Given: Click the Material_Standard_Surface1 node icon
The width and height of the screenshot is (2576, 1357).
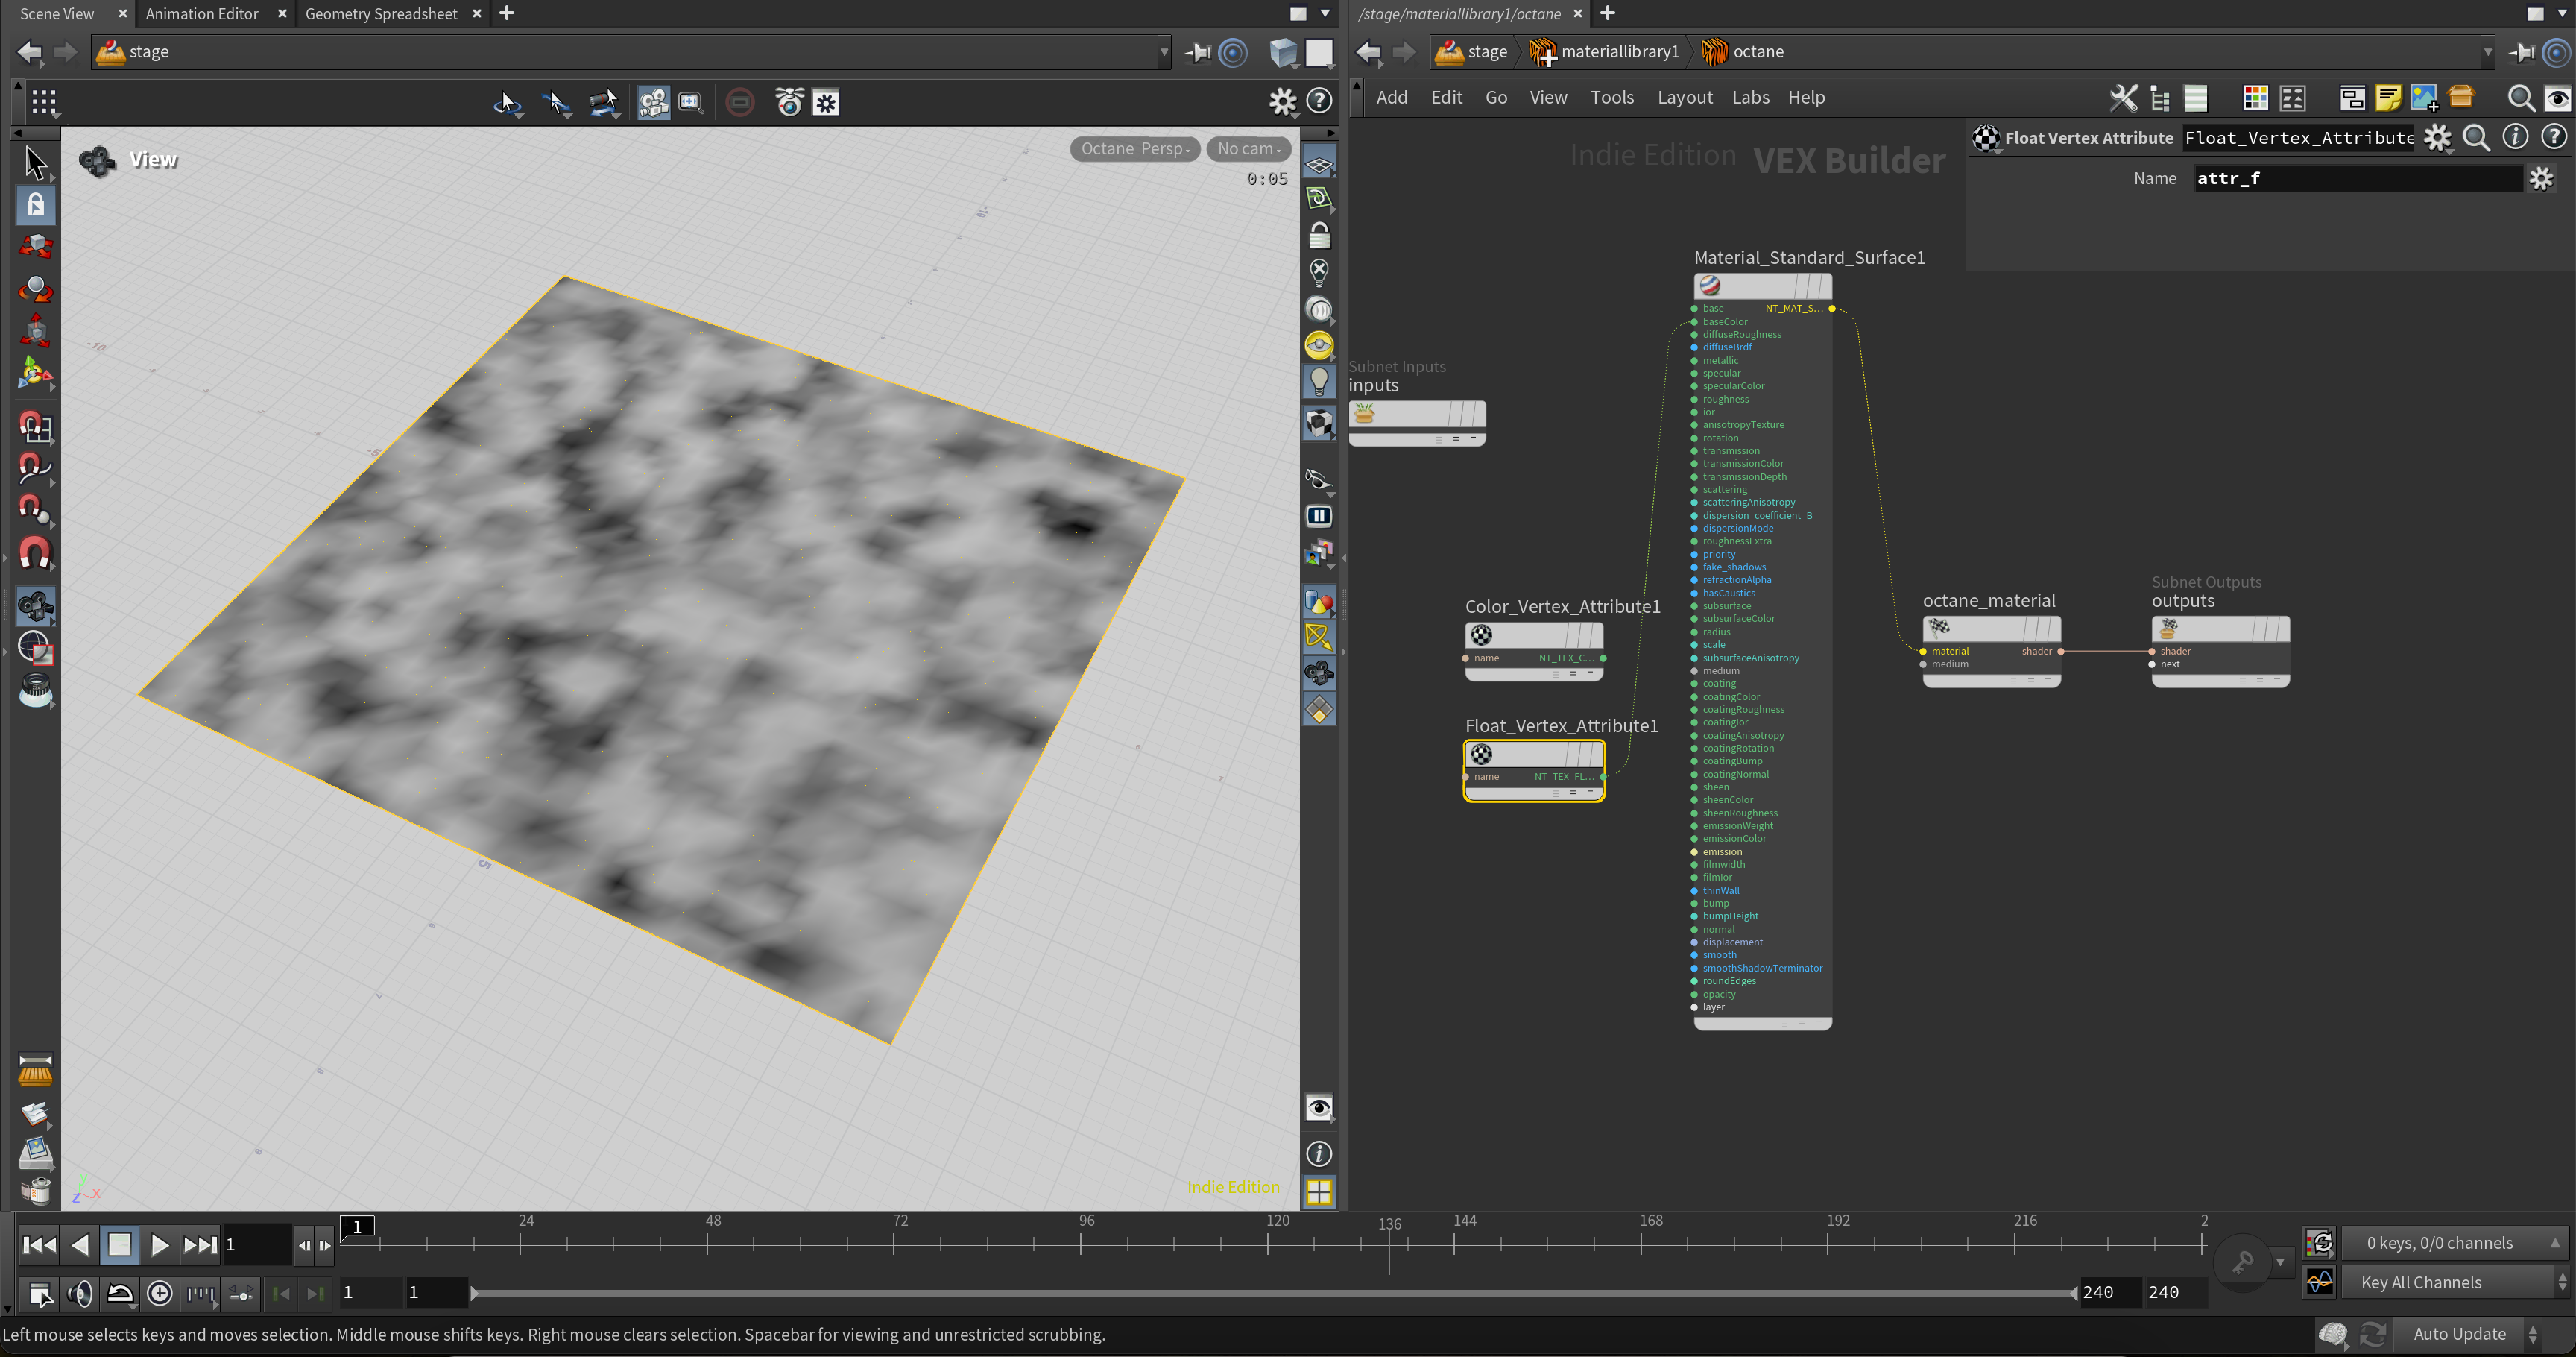Looking at the screenshot, I should [1710, 286].
